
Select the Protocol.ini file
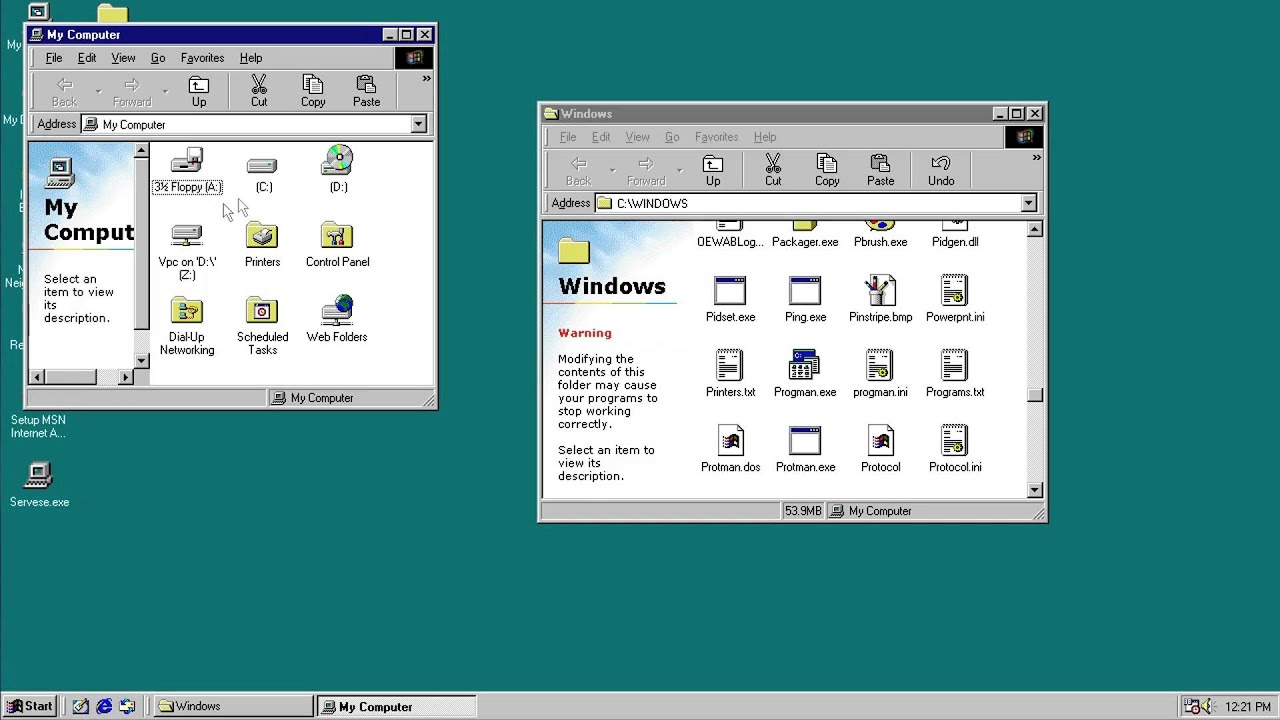[x=955, y=450]
